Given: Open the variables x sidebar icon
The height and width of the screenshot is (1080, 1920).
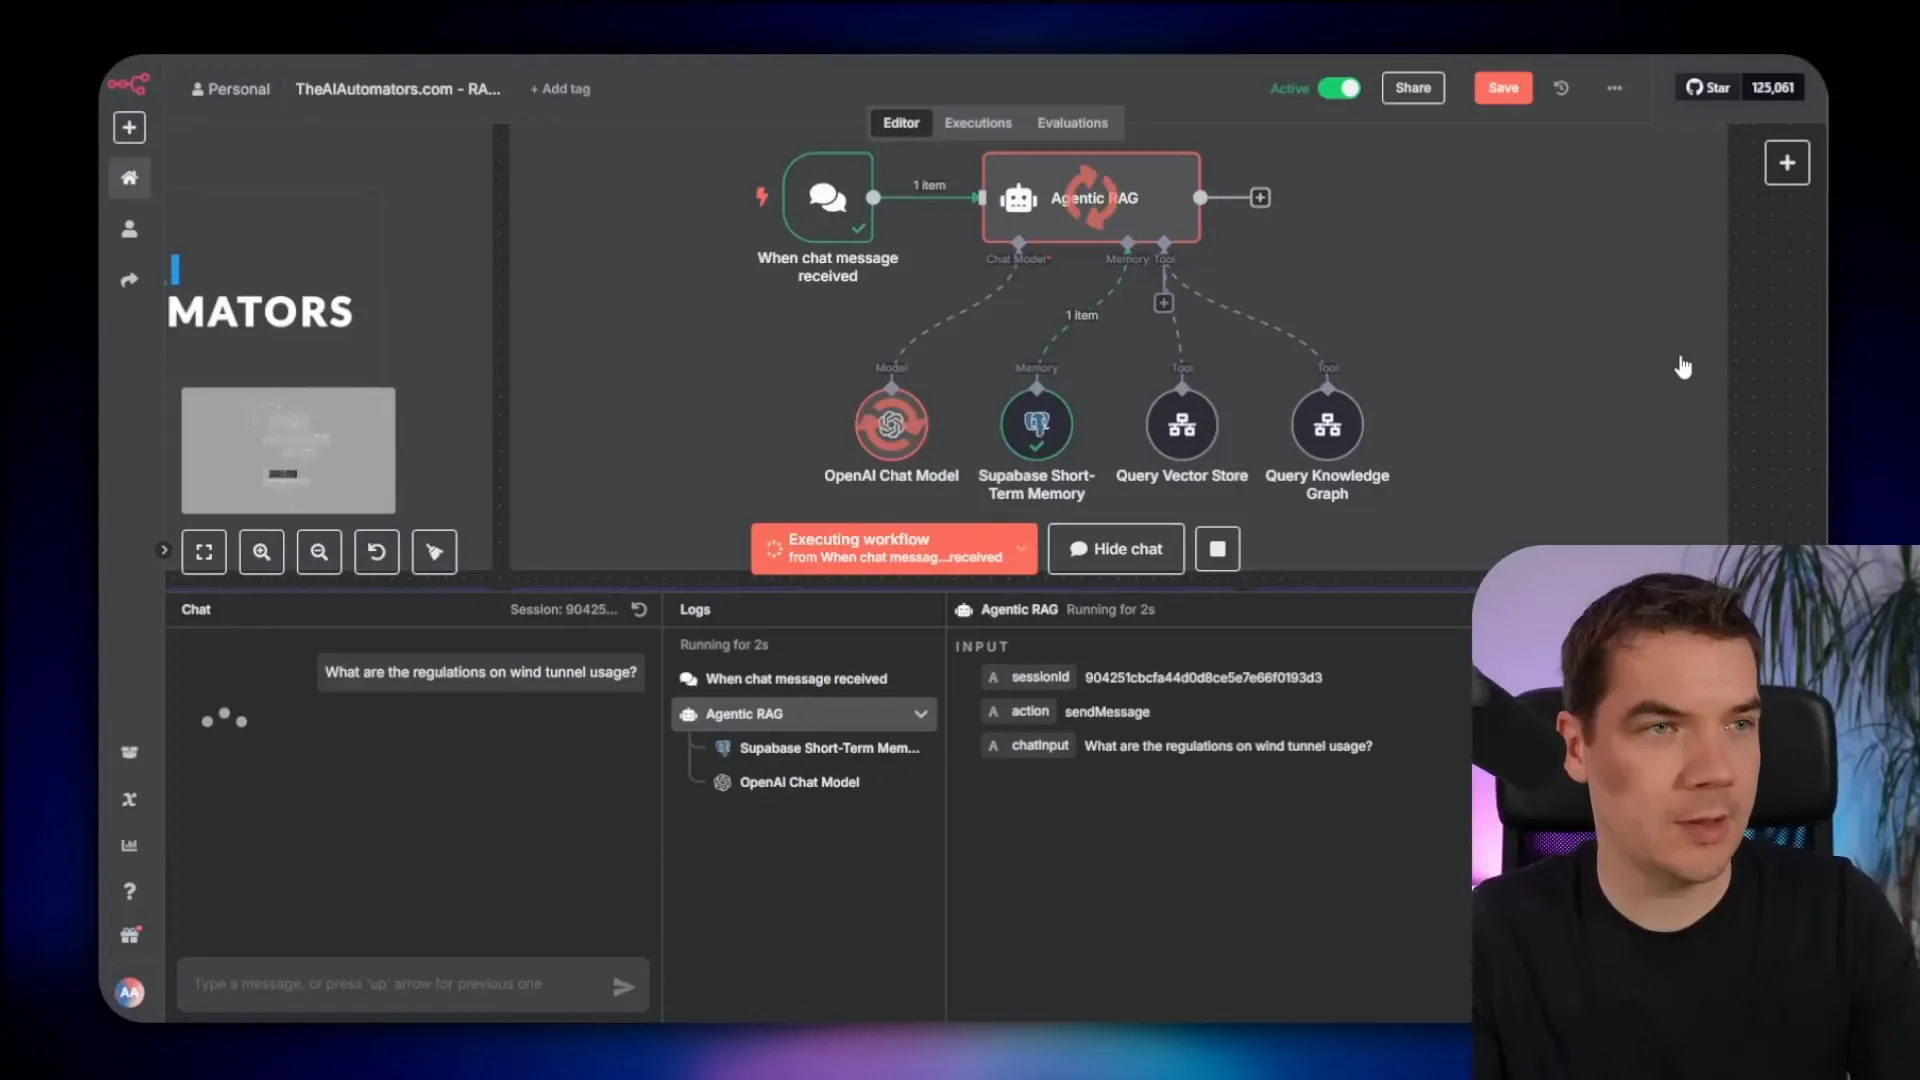Looking at the screenshot, I should click(x=129, y=799).
